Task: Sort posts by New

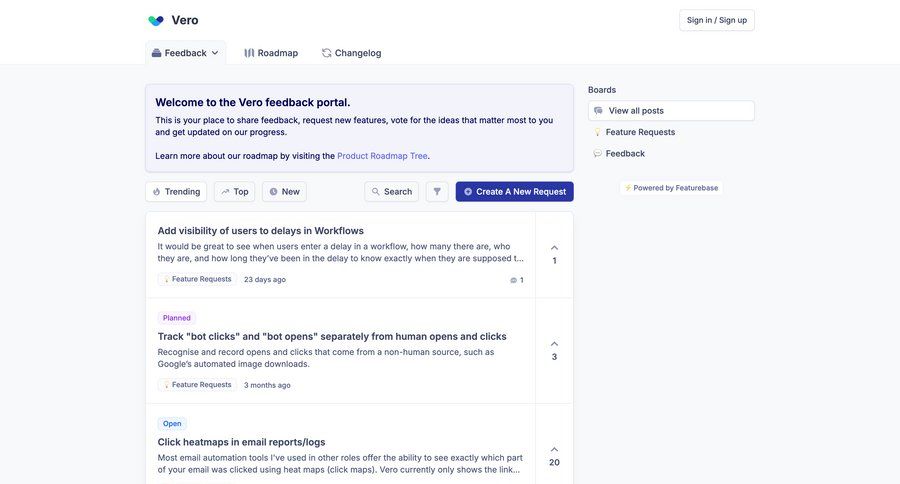Action: tap(284, 191)
